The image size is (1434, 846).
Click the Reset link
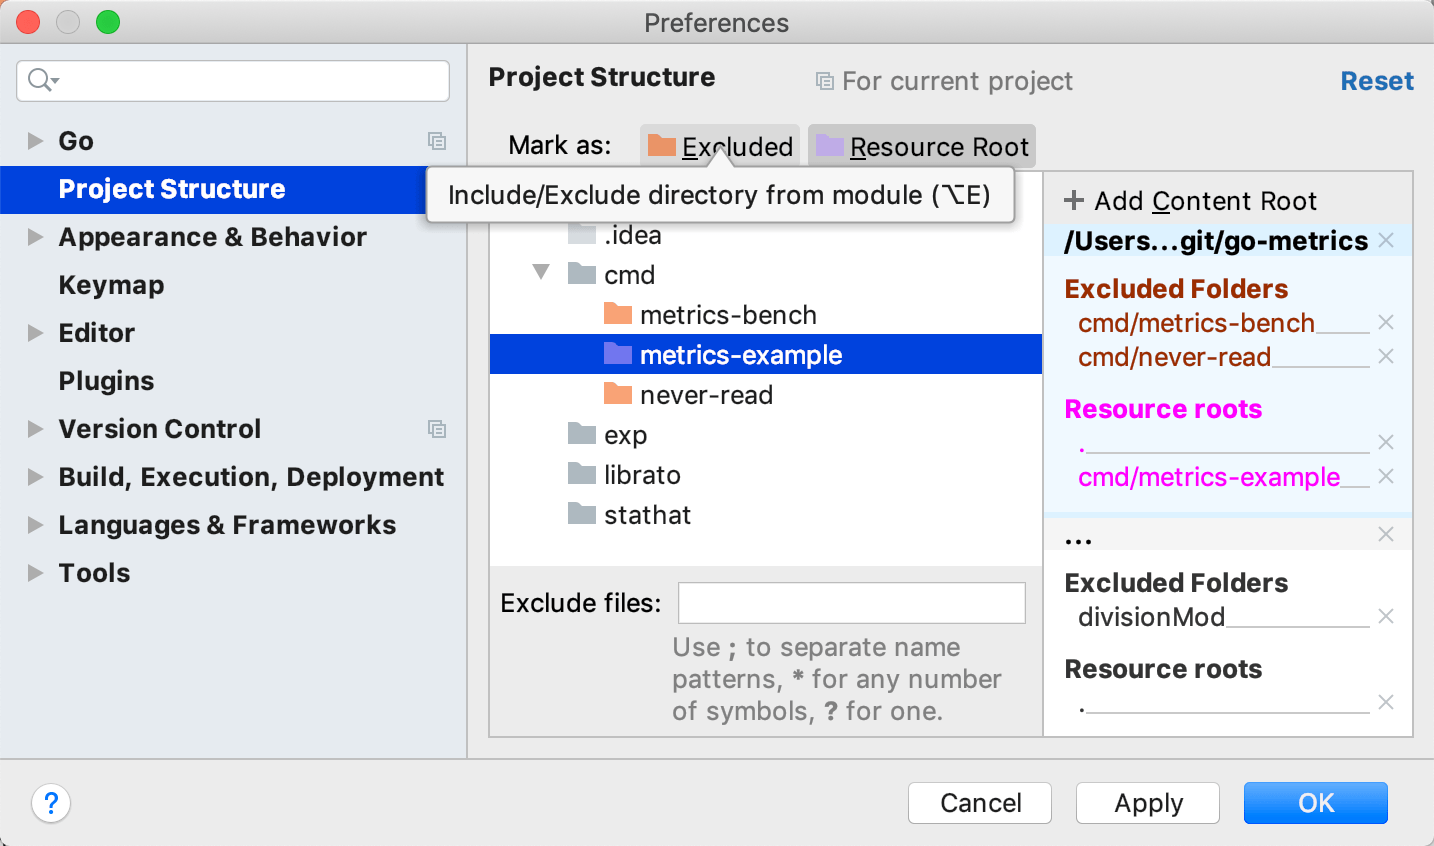coord(1377,80)
